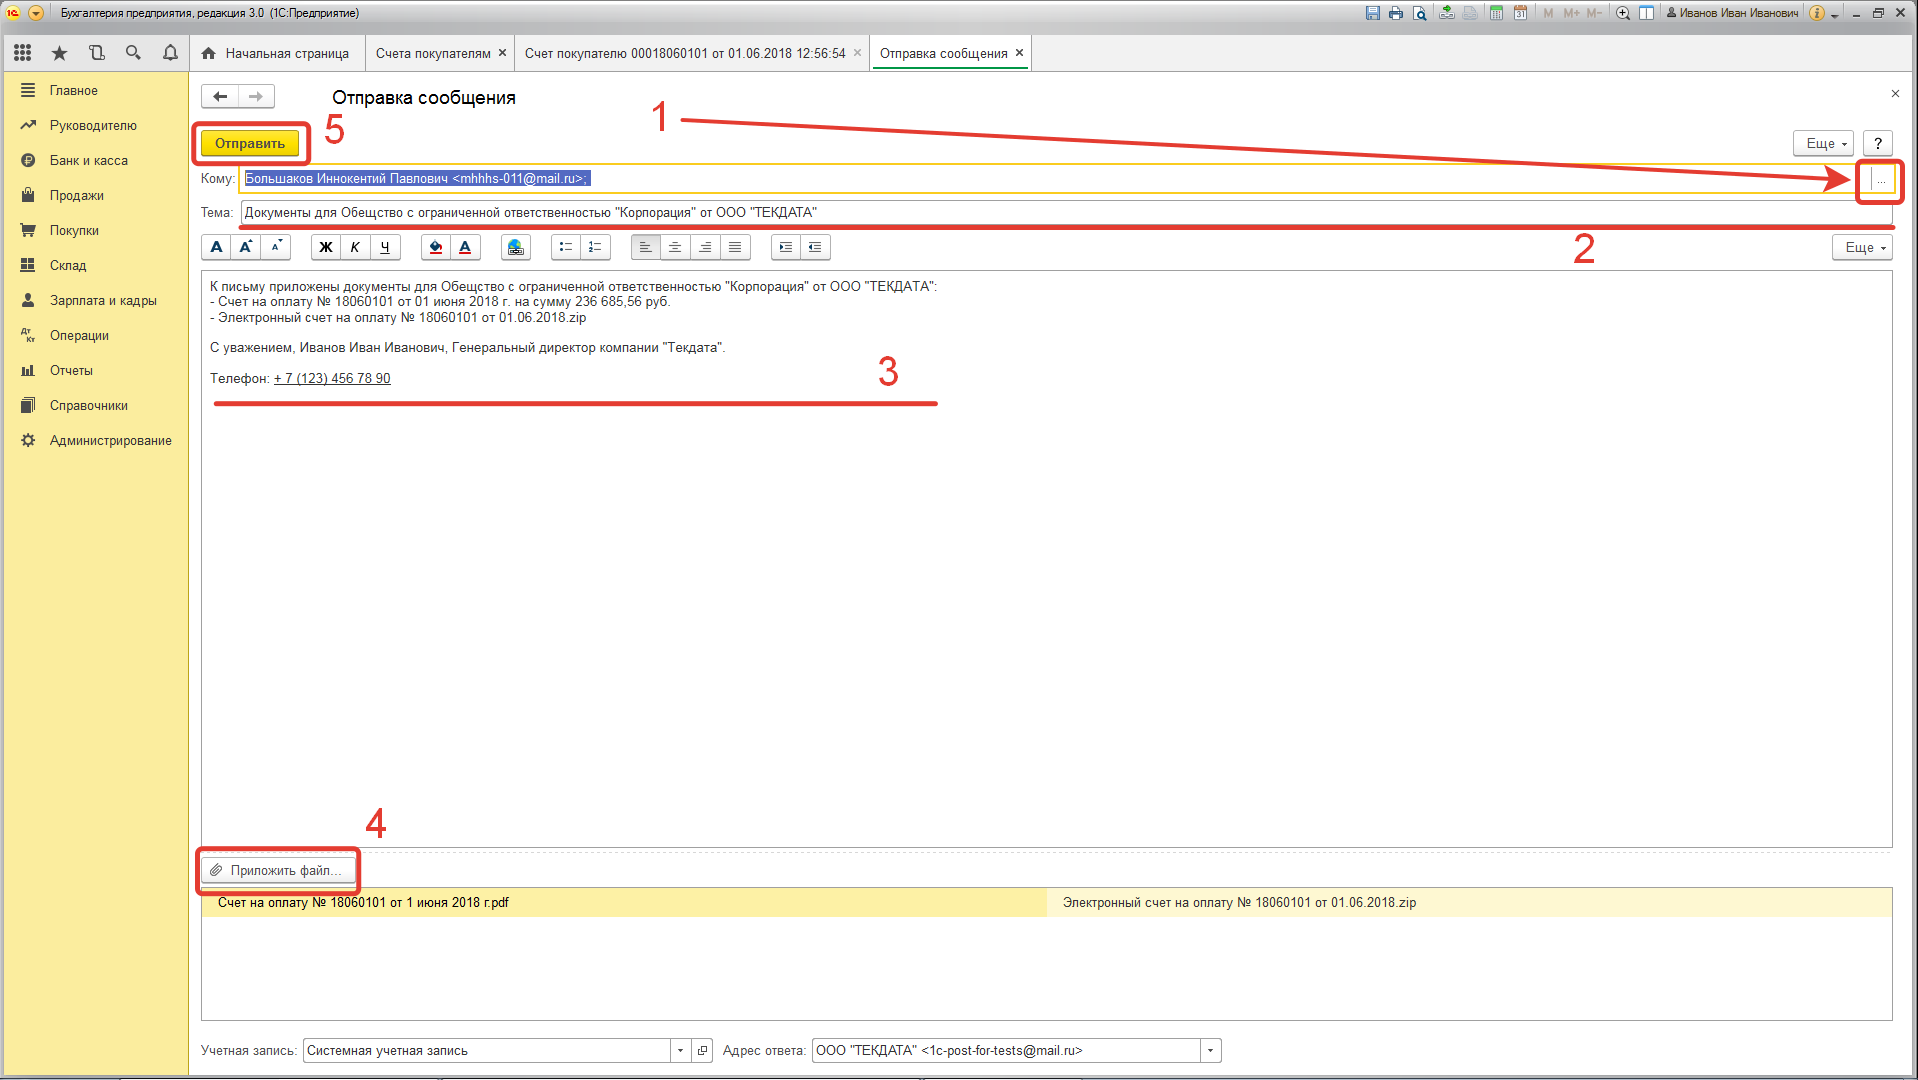Click the Тема subject input field
The height and width of the screenshot is (1080, 1918).
[x=1066, y=212]
